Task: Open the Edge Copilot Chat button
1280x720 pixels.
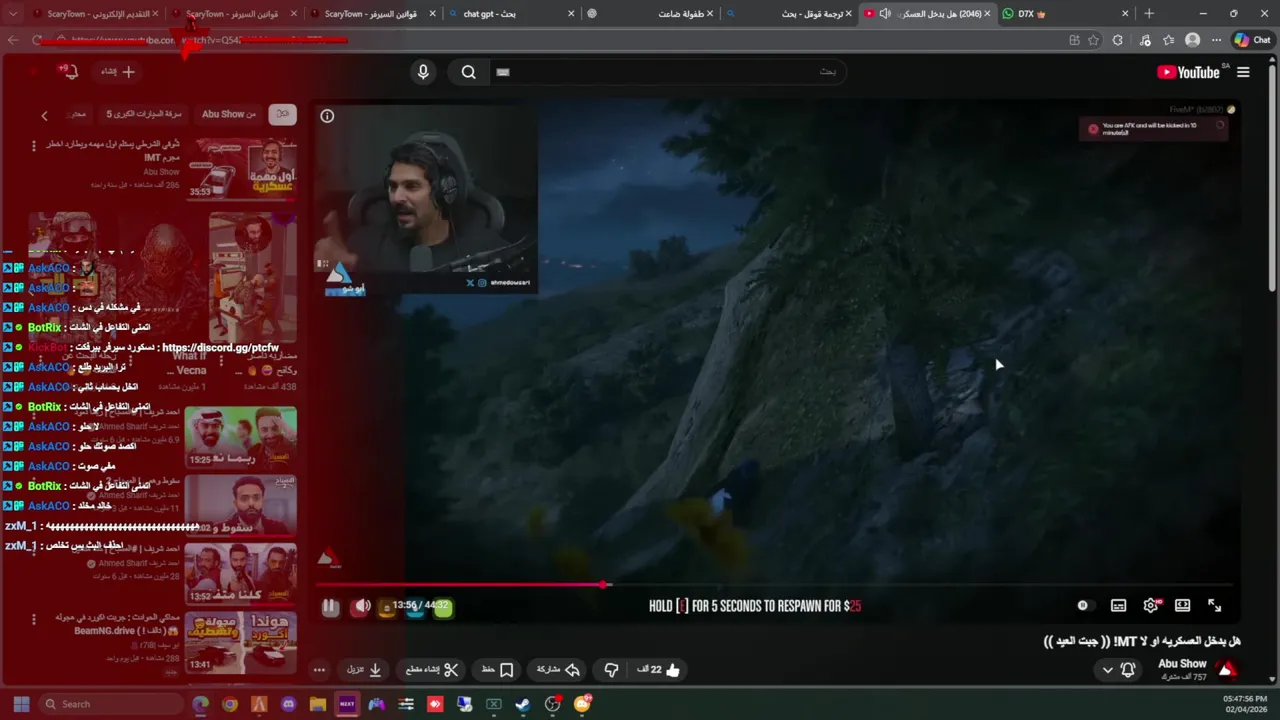Action: pyautogui.click(x=1253, y=40)
